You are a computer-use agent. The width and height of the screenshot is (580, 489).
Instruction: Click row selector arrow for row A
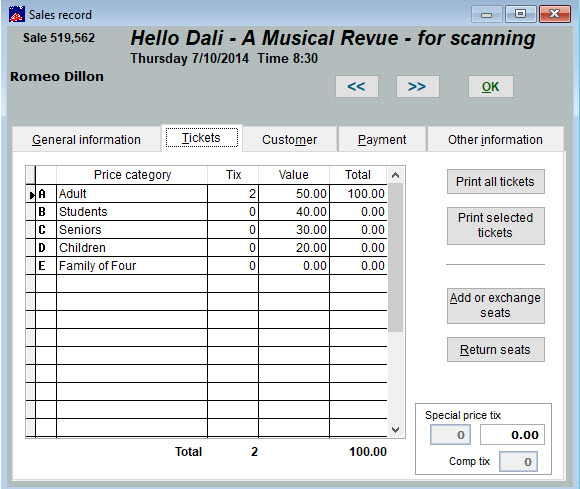click(31, 194)
